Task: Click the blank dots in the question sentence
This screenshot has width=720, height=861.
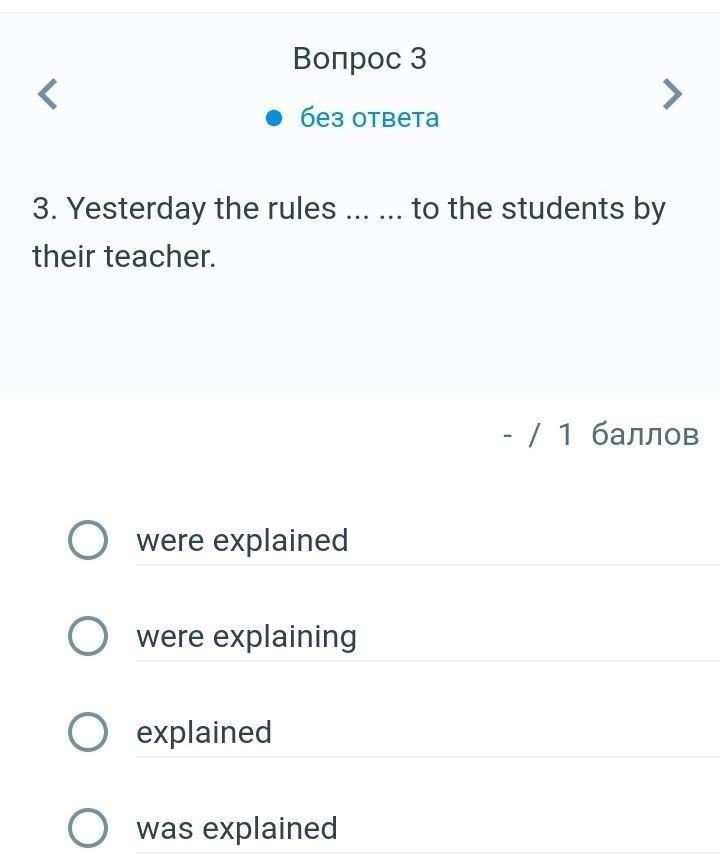Action: click(x=374, y=211)
